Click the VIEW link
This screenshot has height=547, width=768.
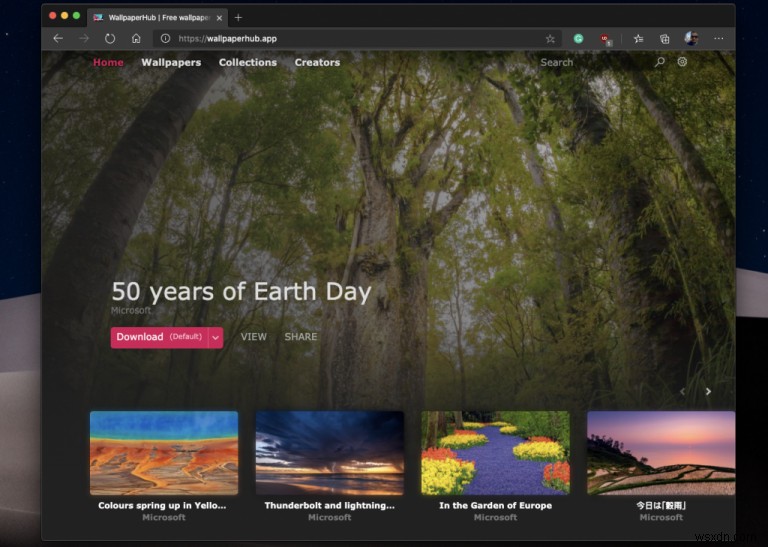(254, 337)
